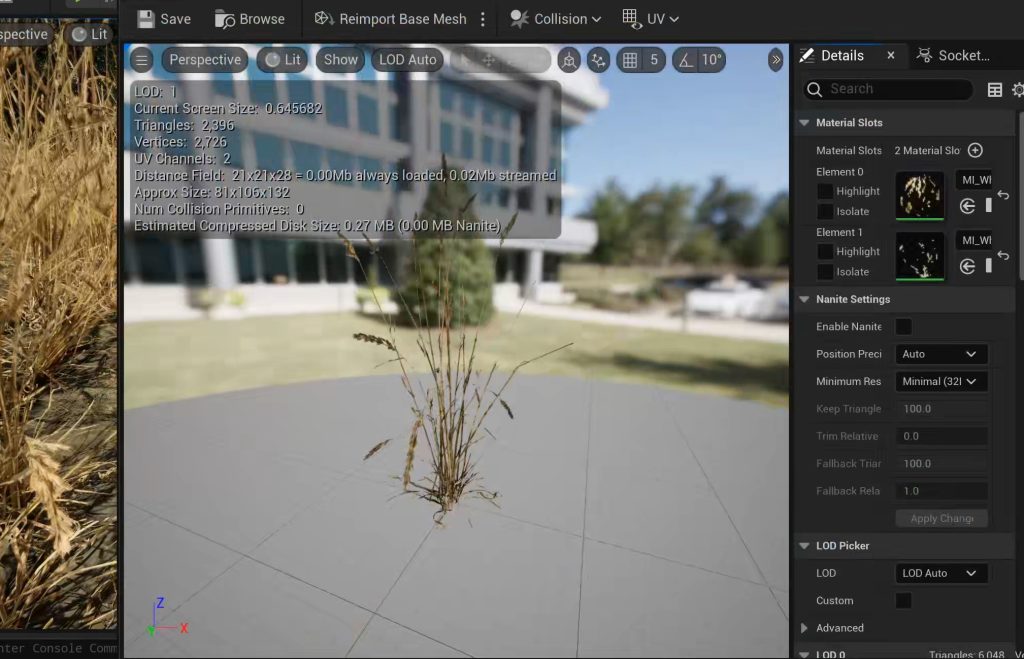Collapse the LOD 0 section
The width and height of the screenshot is (1024, 659).
(805, 654)
